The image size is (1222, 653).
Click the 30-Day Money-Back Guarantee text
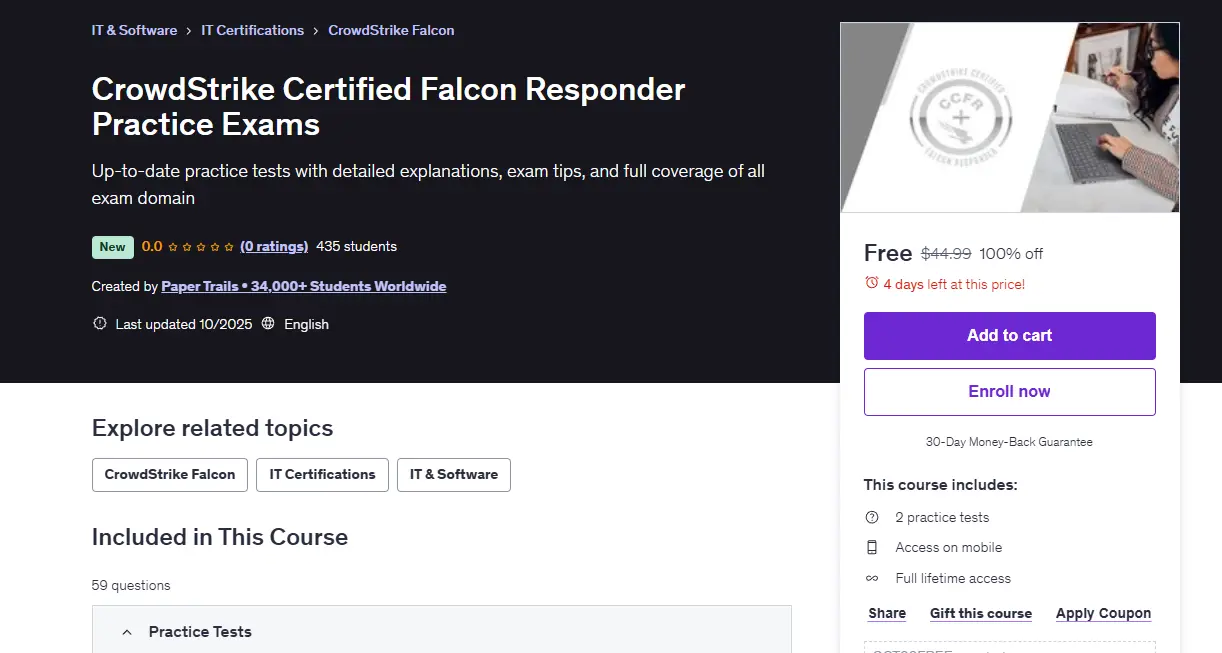pyautogui.click(x=1010, y=441)
